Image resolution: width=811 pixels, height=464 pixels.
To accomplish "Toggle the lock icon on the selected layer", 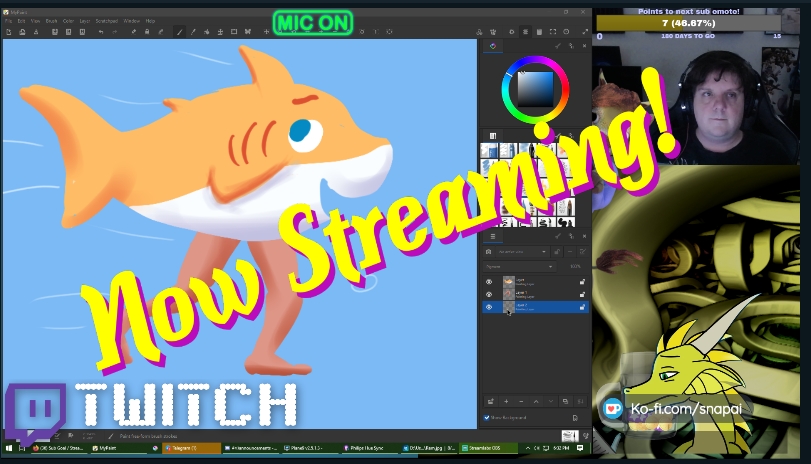I will coord(582,307).
